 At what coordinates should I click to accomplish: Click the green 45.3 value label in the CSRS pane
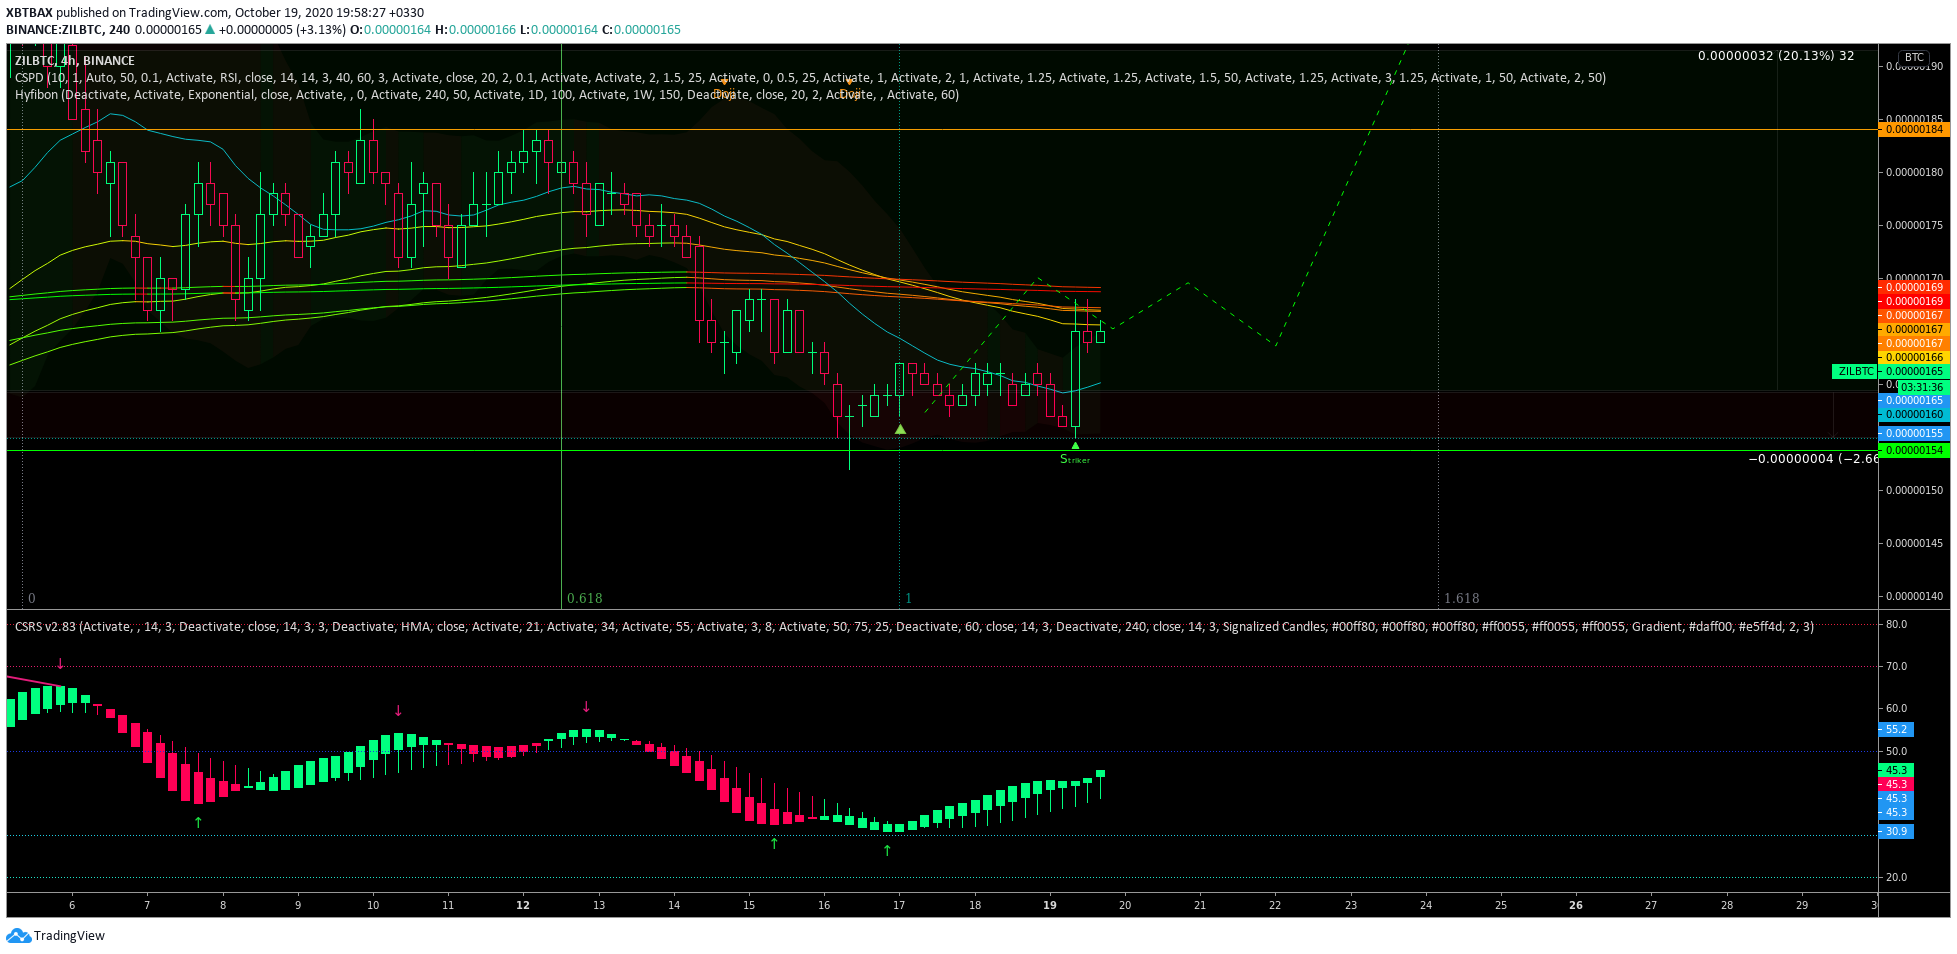pyautogui.click(x=1896, y=770)
